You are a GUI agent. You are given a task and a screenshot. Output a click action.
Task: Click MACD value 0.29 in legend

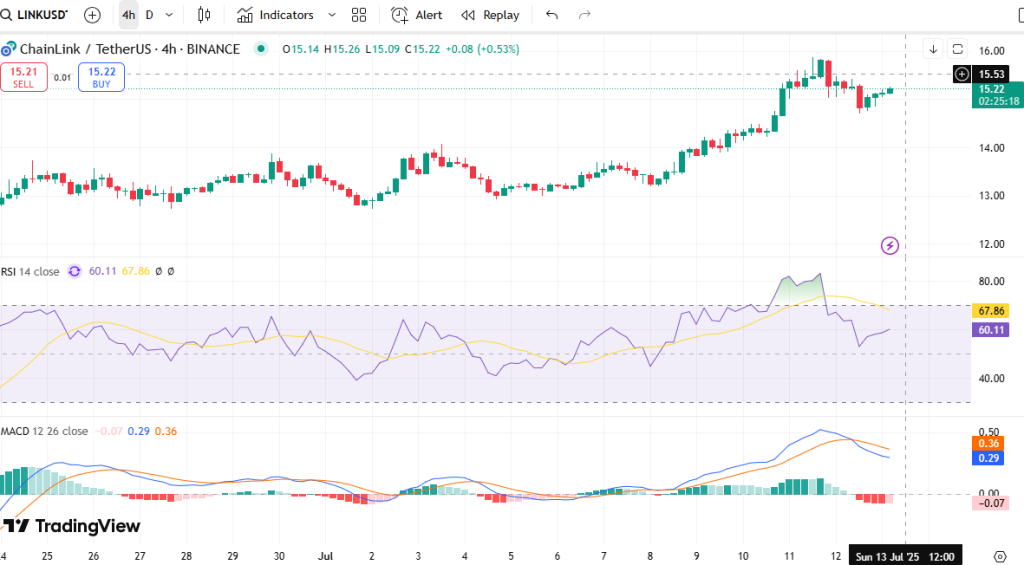(138, 431)
